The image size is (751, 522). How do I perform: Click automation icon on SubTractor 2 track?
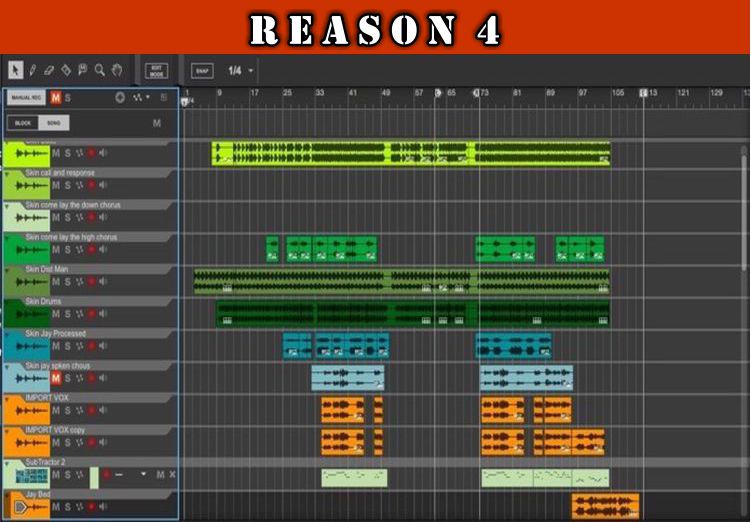pos(80,475)
